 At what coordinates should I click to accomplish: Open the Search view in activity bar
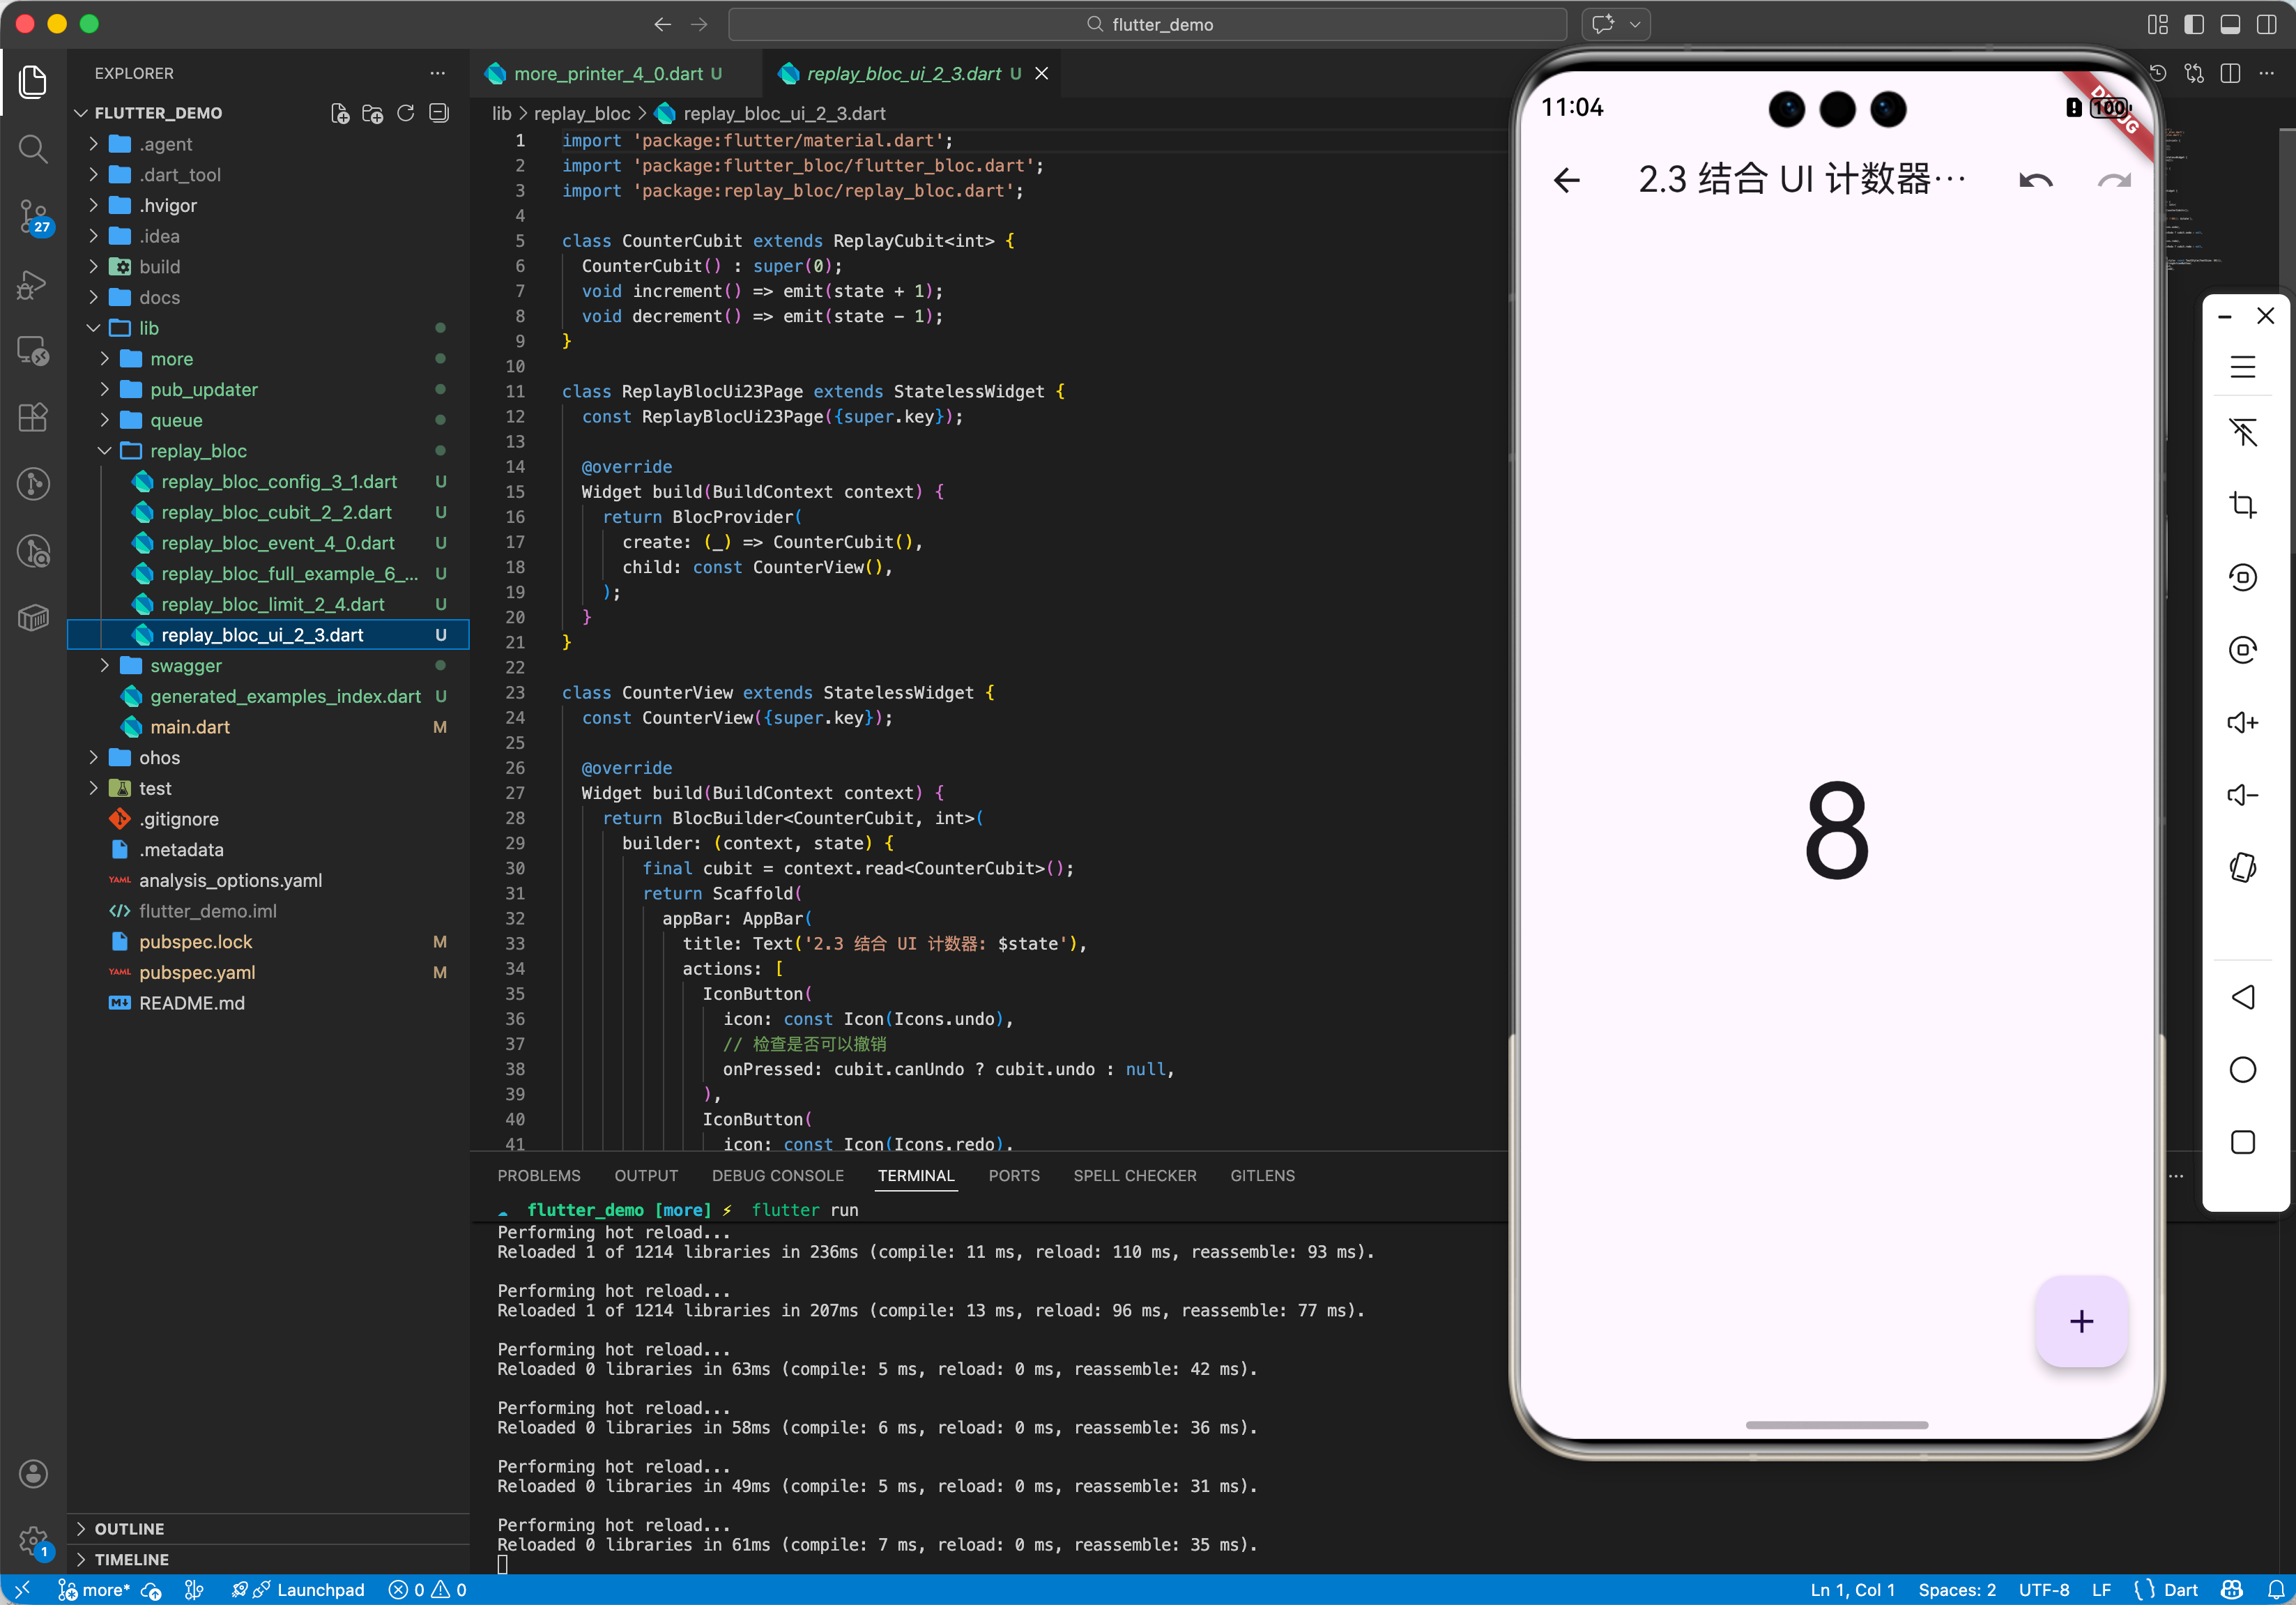tap(33, 149)
